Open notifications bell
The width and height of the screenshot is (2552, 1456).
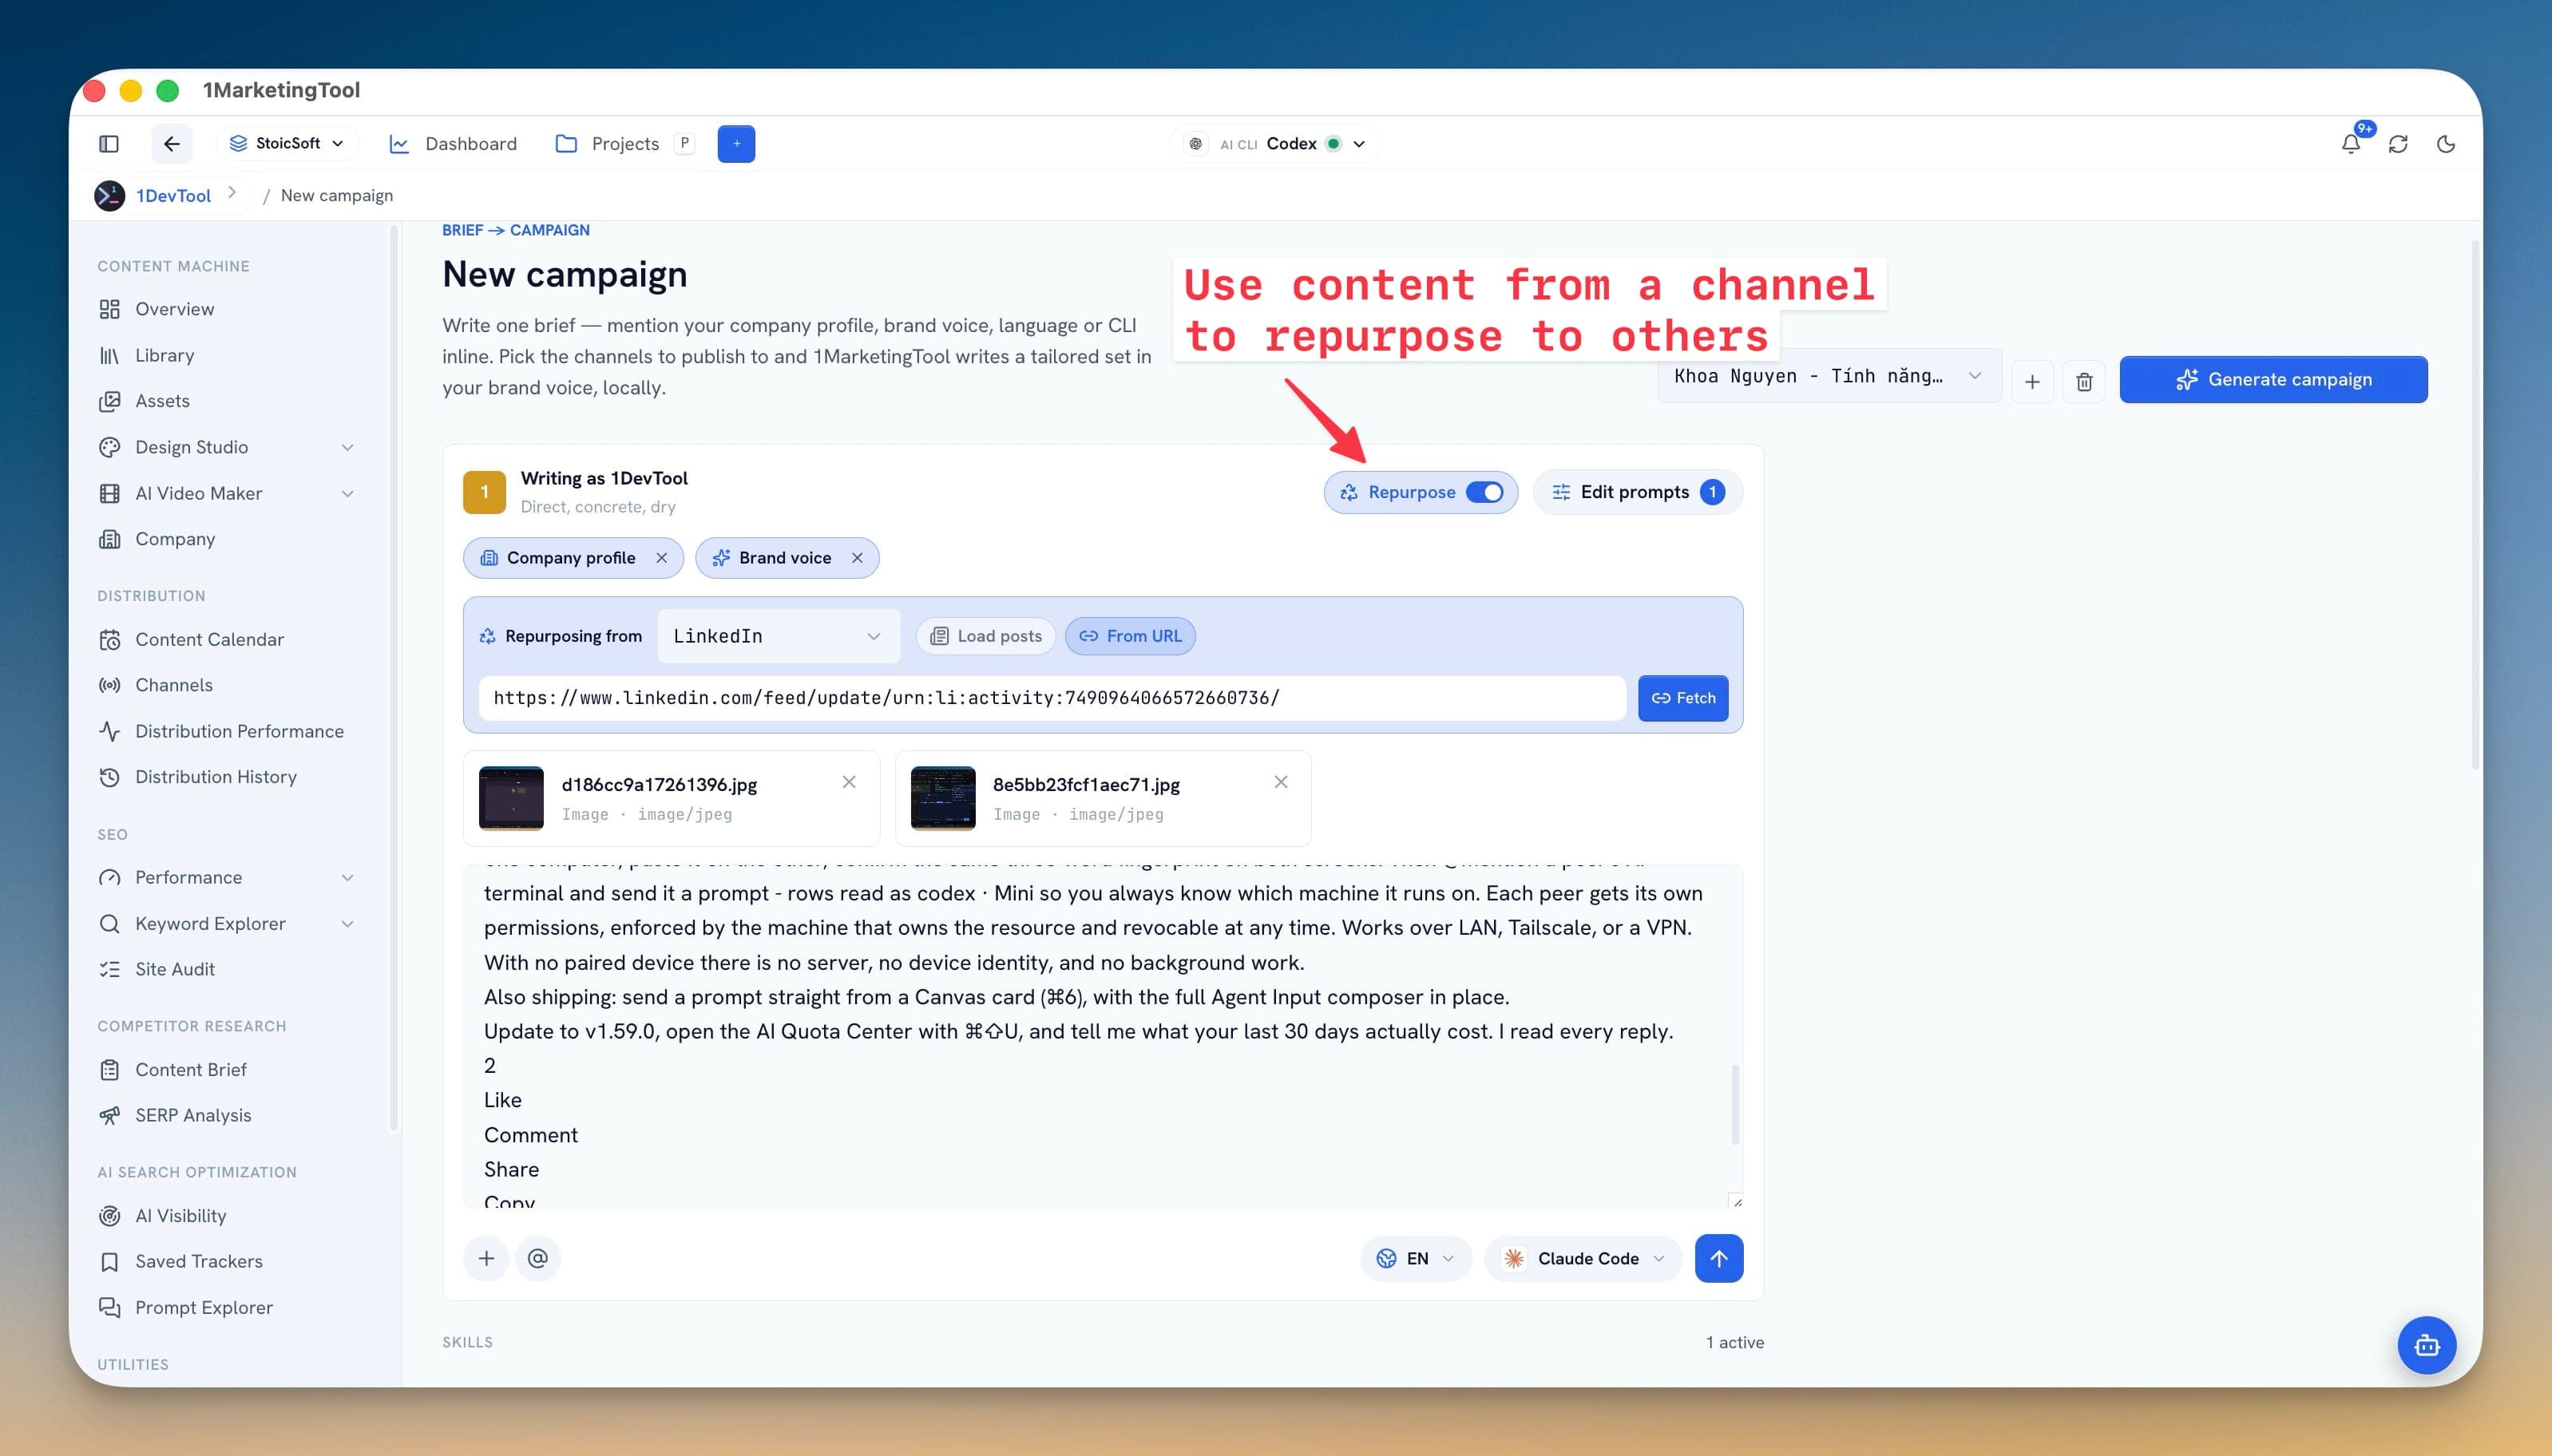(2351, 144)
